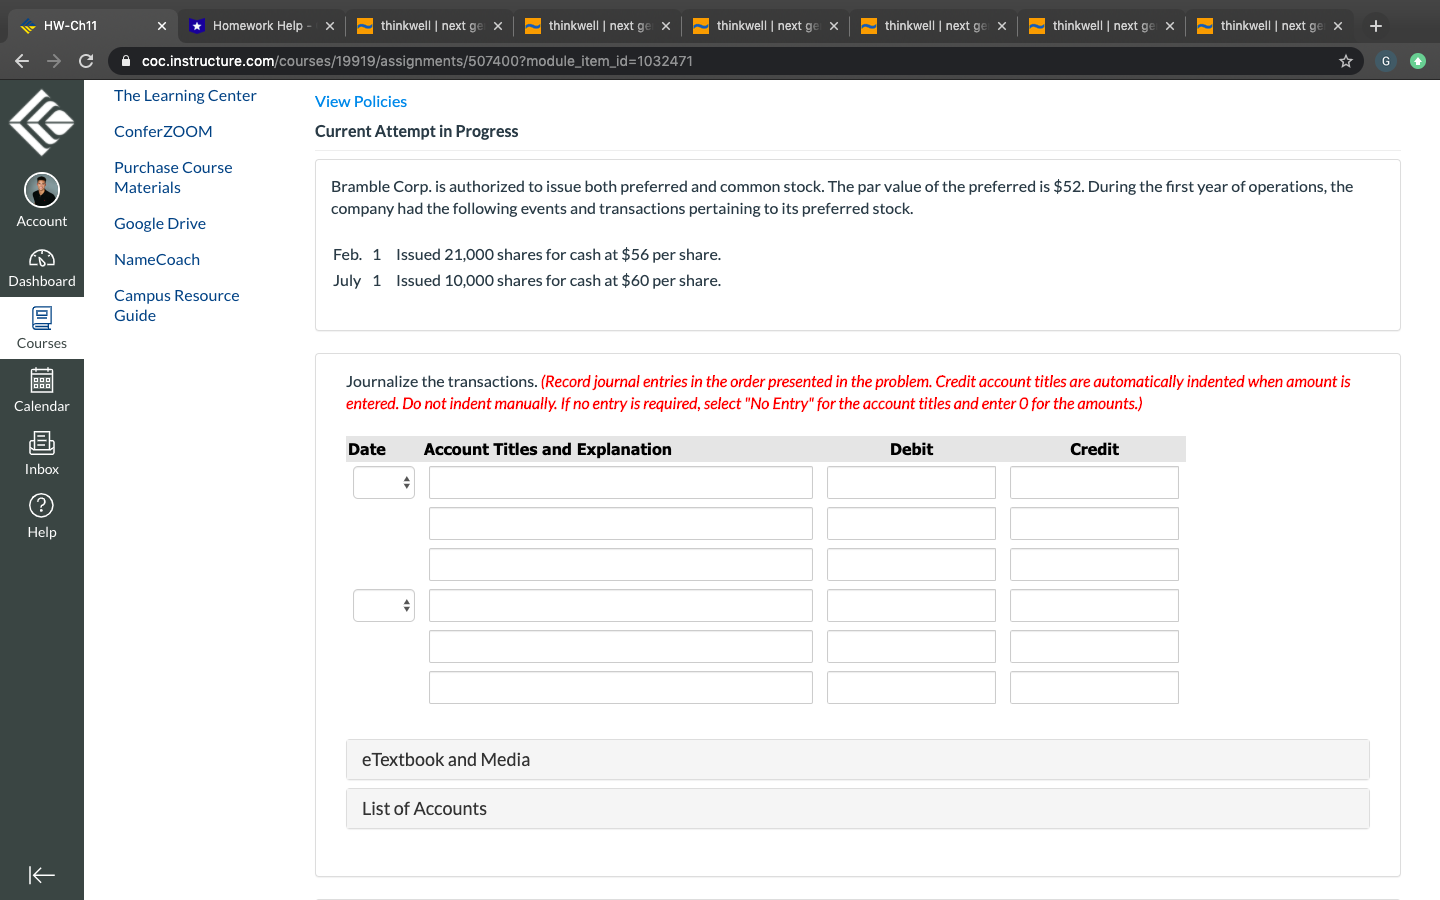Switch to the last thinkwell tab
This screenshot has height=900, width=1440.
coord(1270,26)
